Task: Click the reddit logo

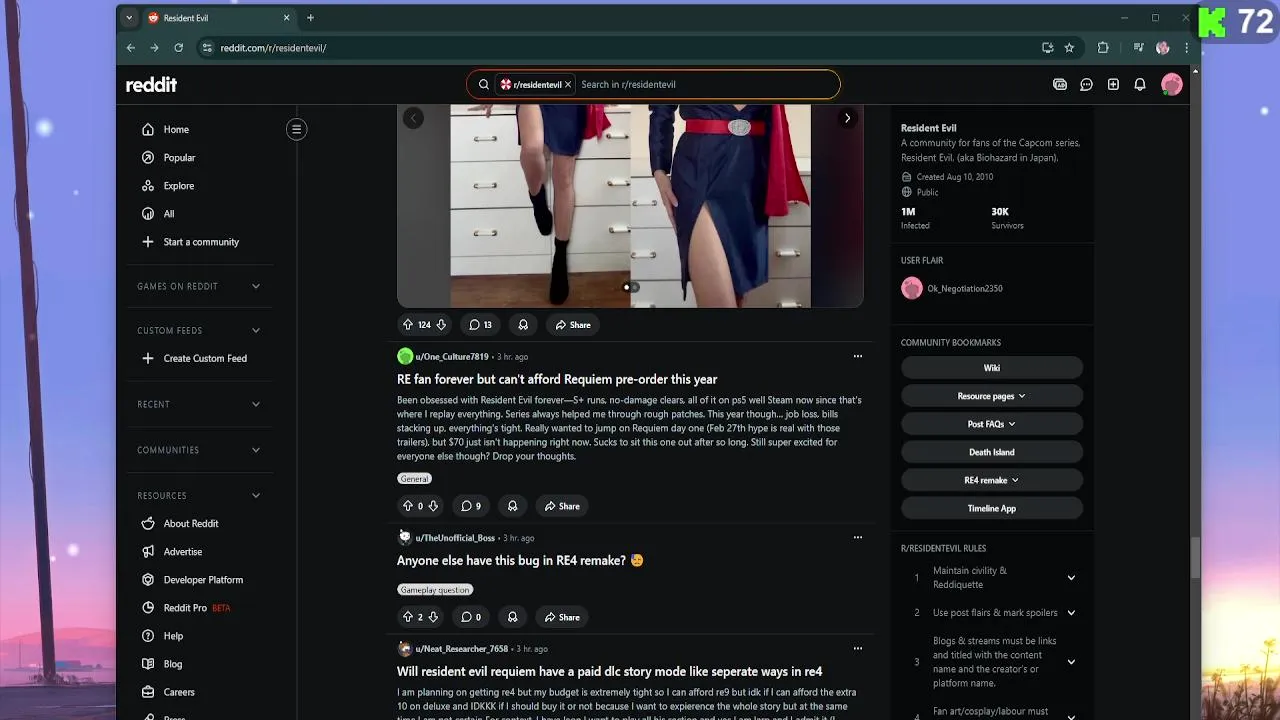Action: pos(151,85)
